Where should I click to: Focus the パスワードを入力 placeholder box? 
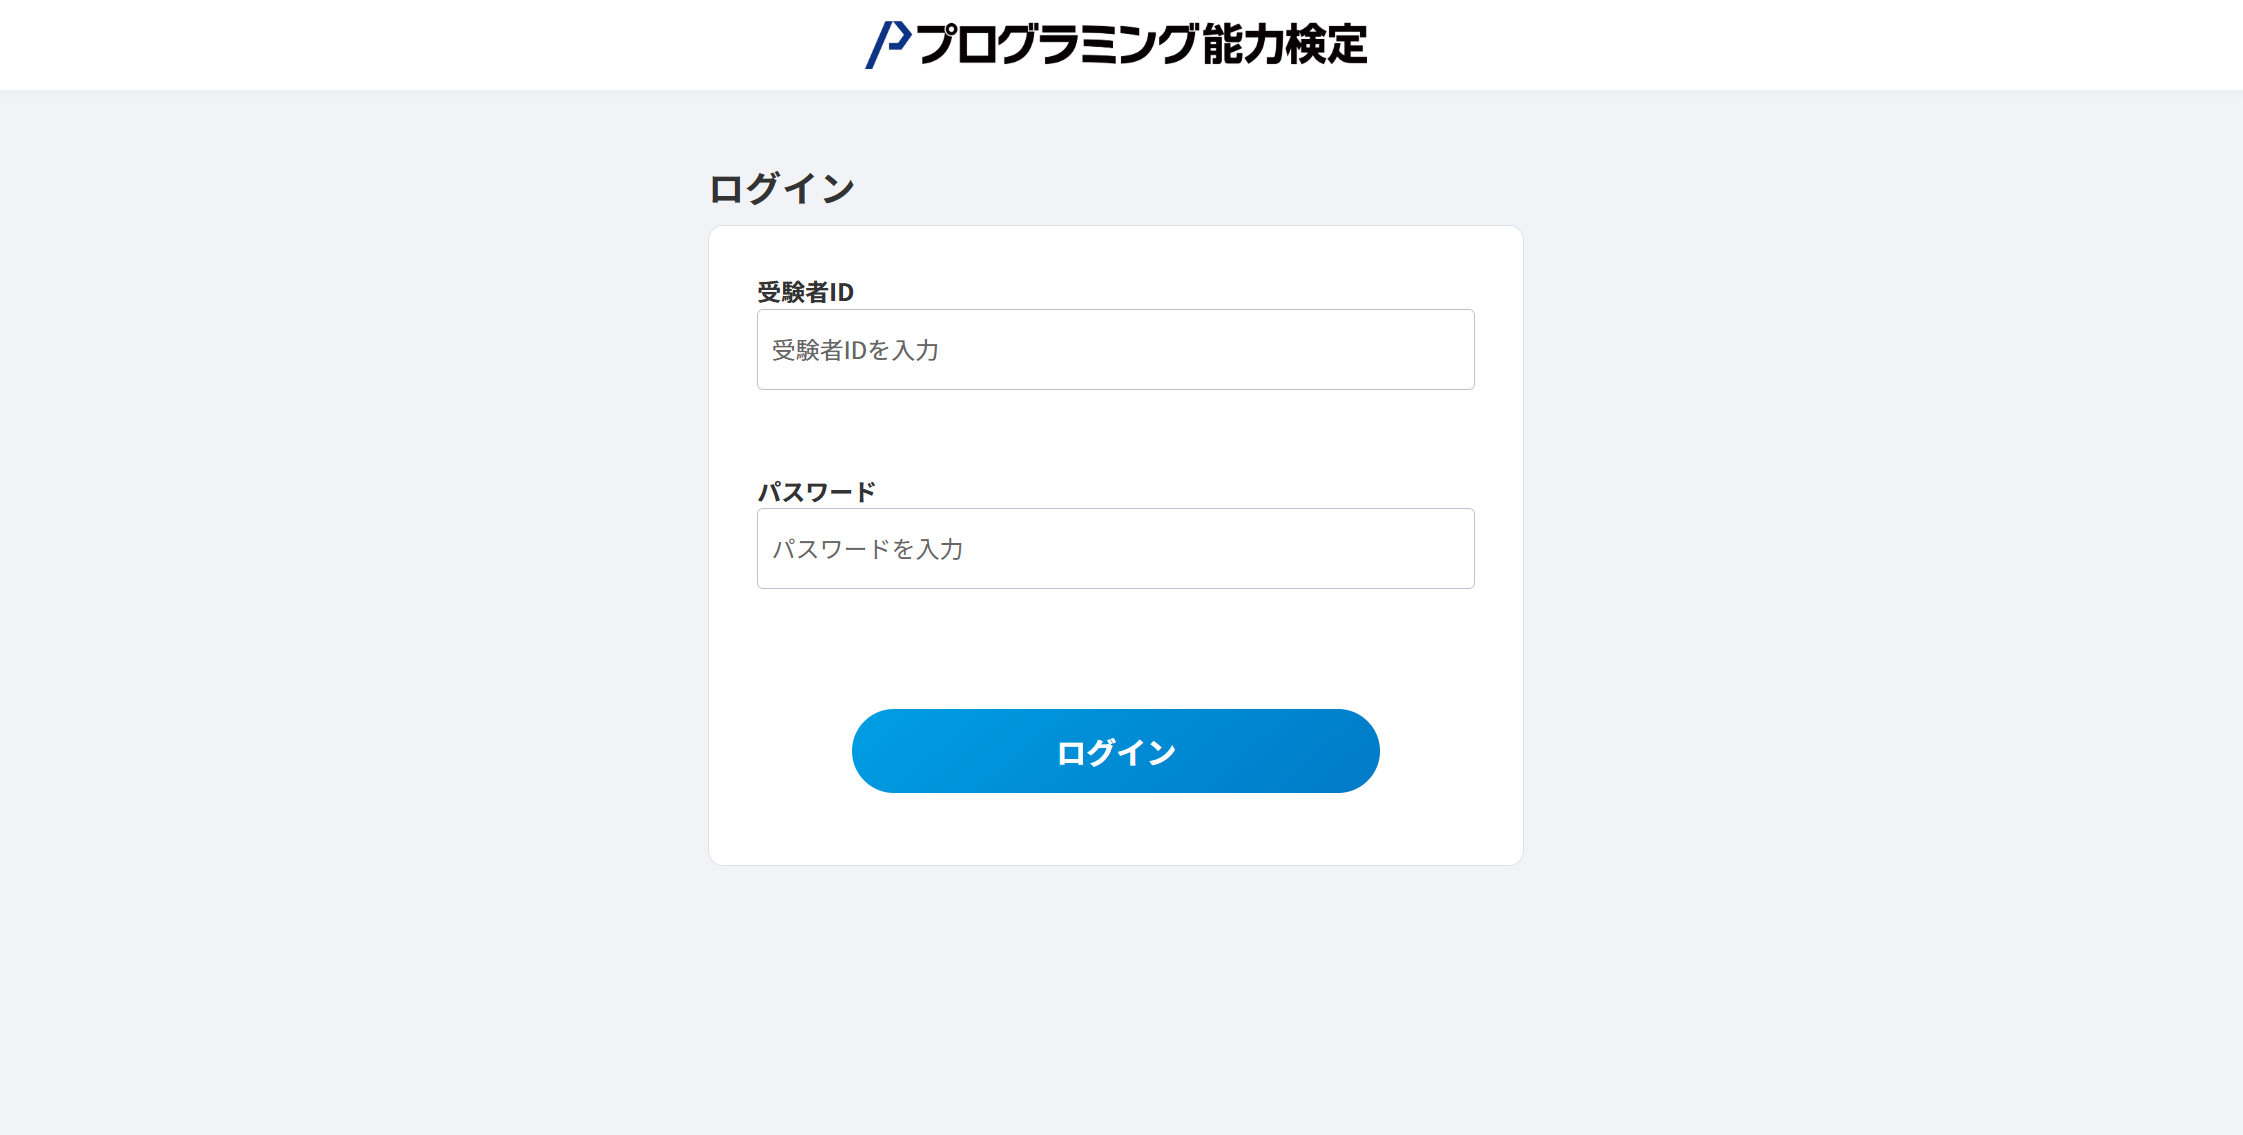point(1115,548)
